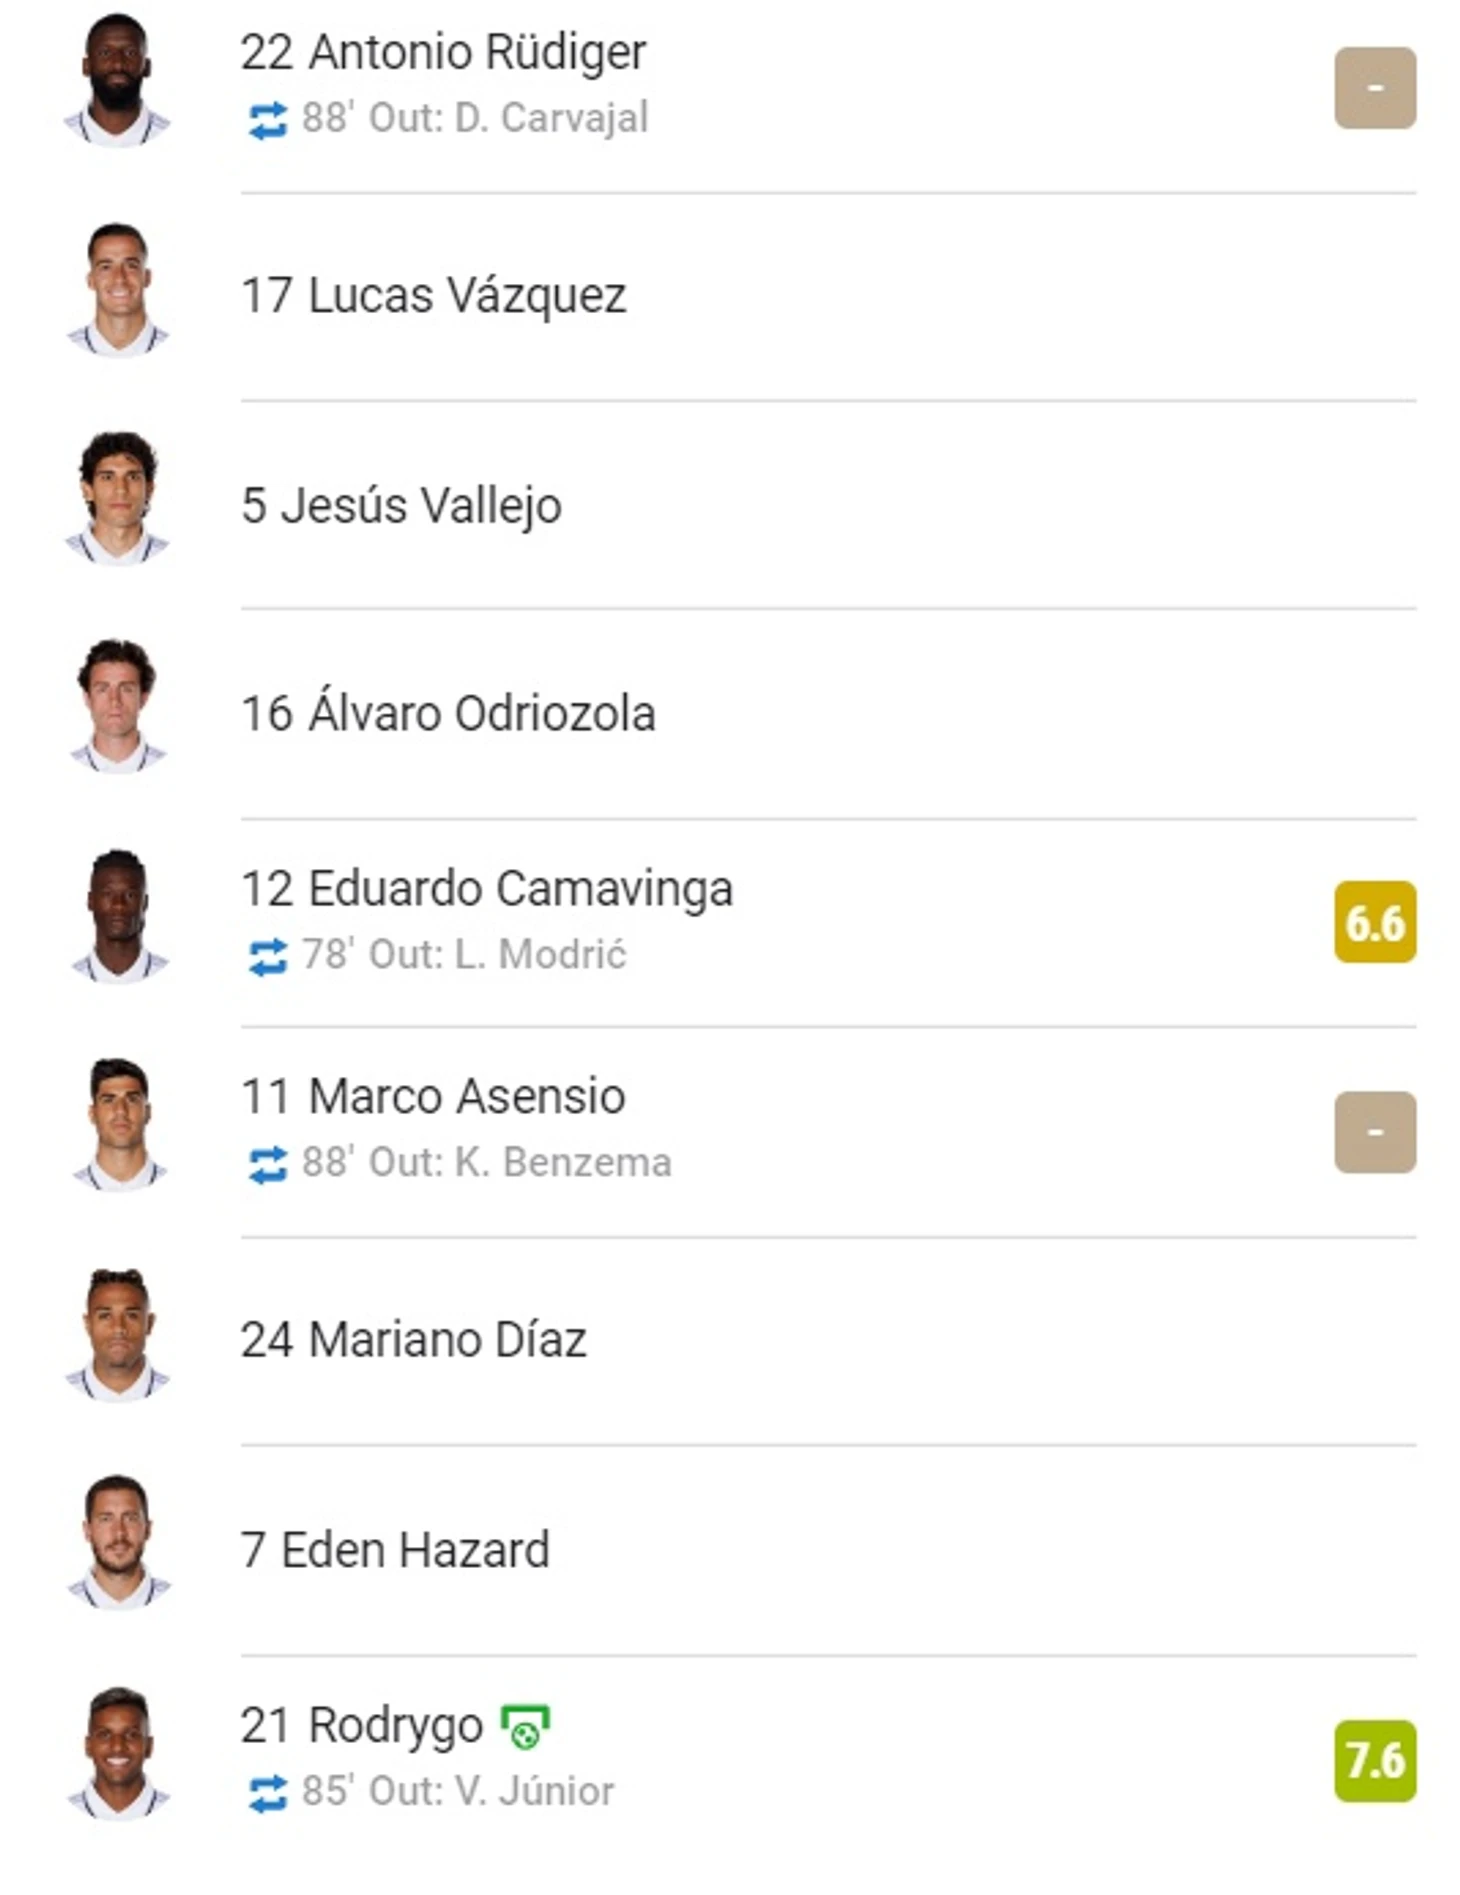This screenshot has height=1895, width=1460.
Task: Click the substitution arrows icon under Eduardo Camavinga
Action: pos(267,957)
